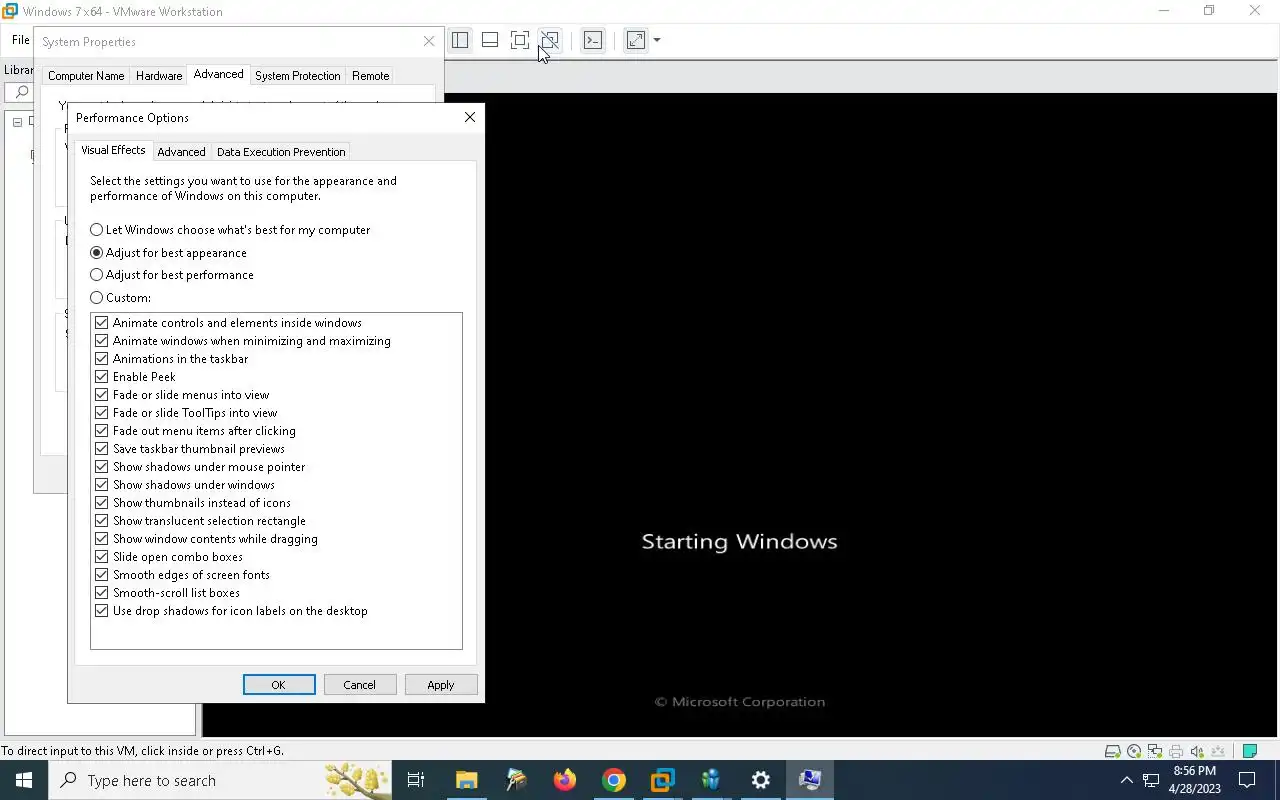Click the Unity mode icon
Viewport: 1280px width, 800px height.
(x=549, y=40)
